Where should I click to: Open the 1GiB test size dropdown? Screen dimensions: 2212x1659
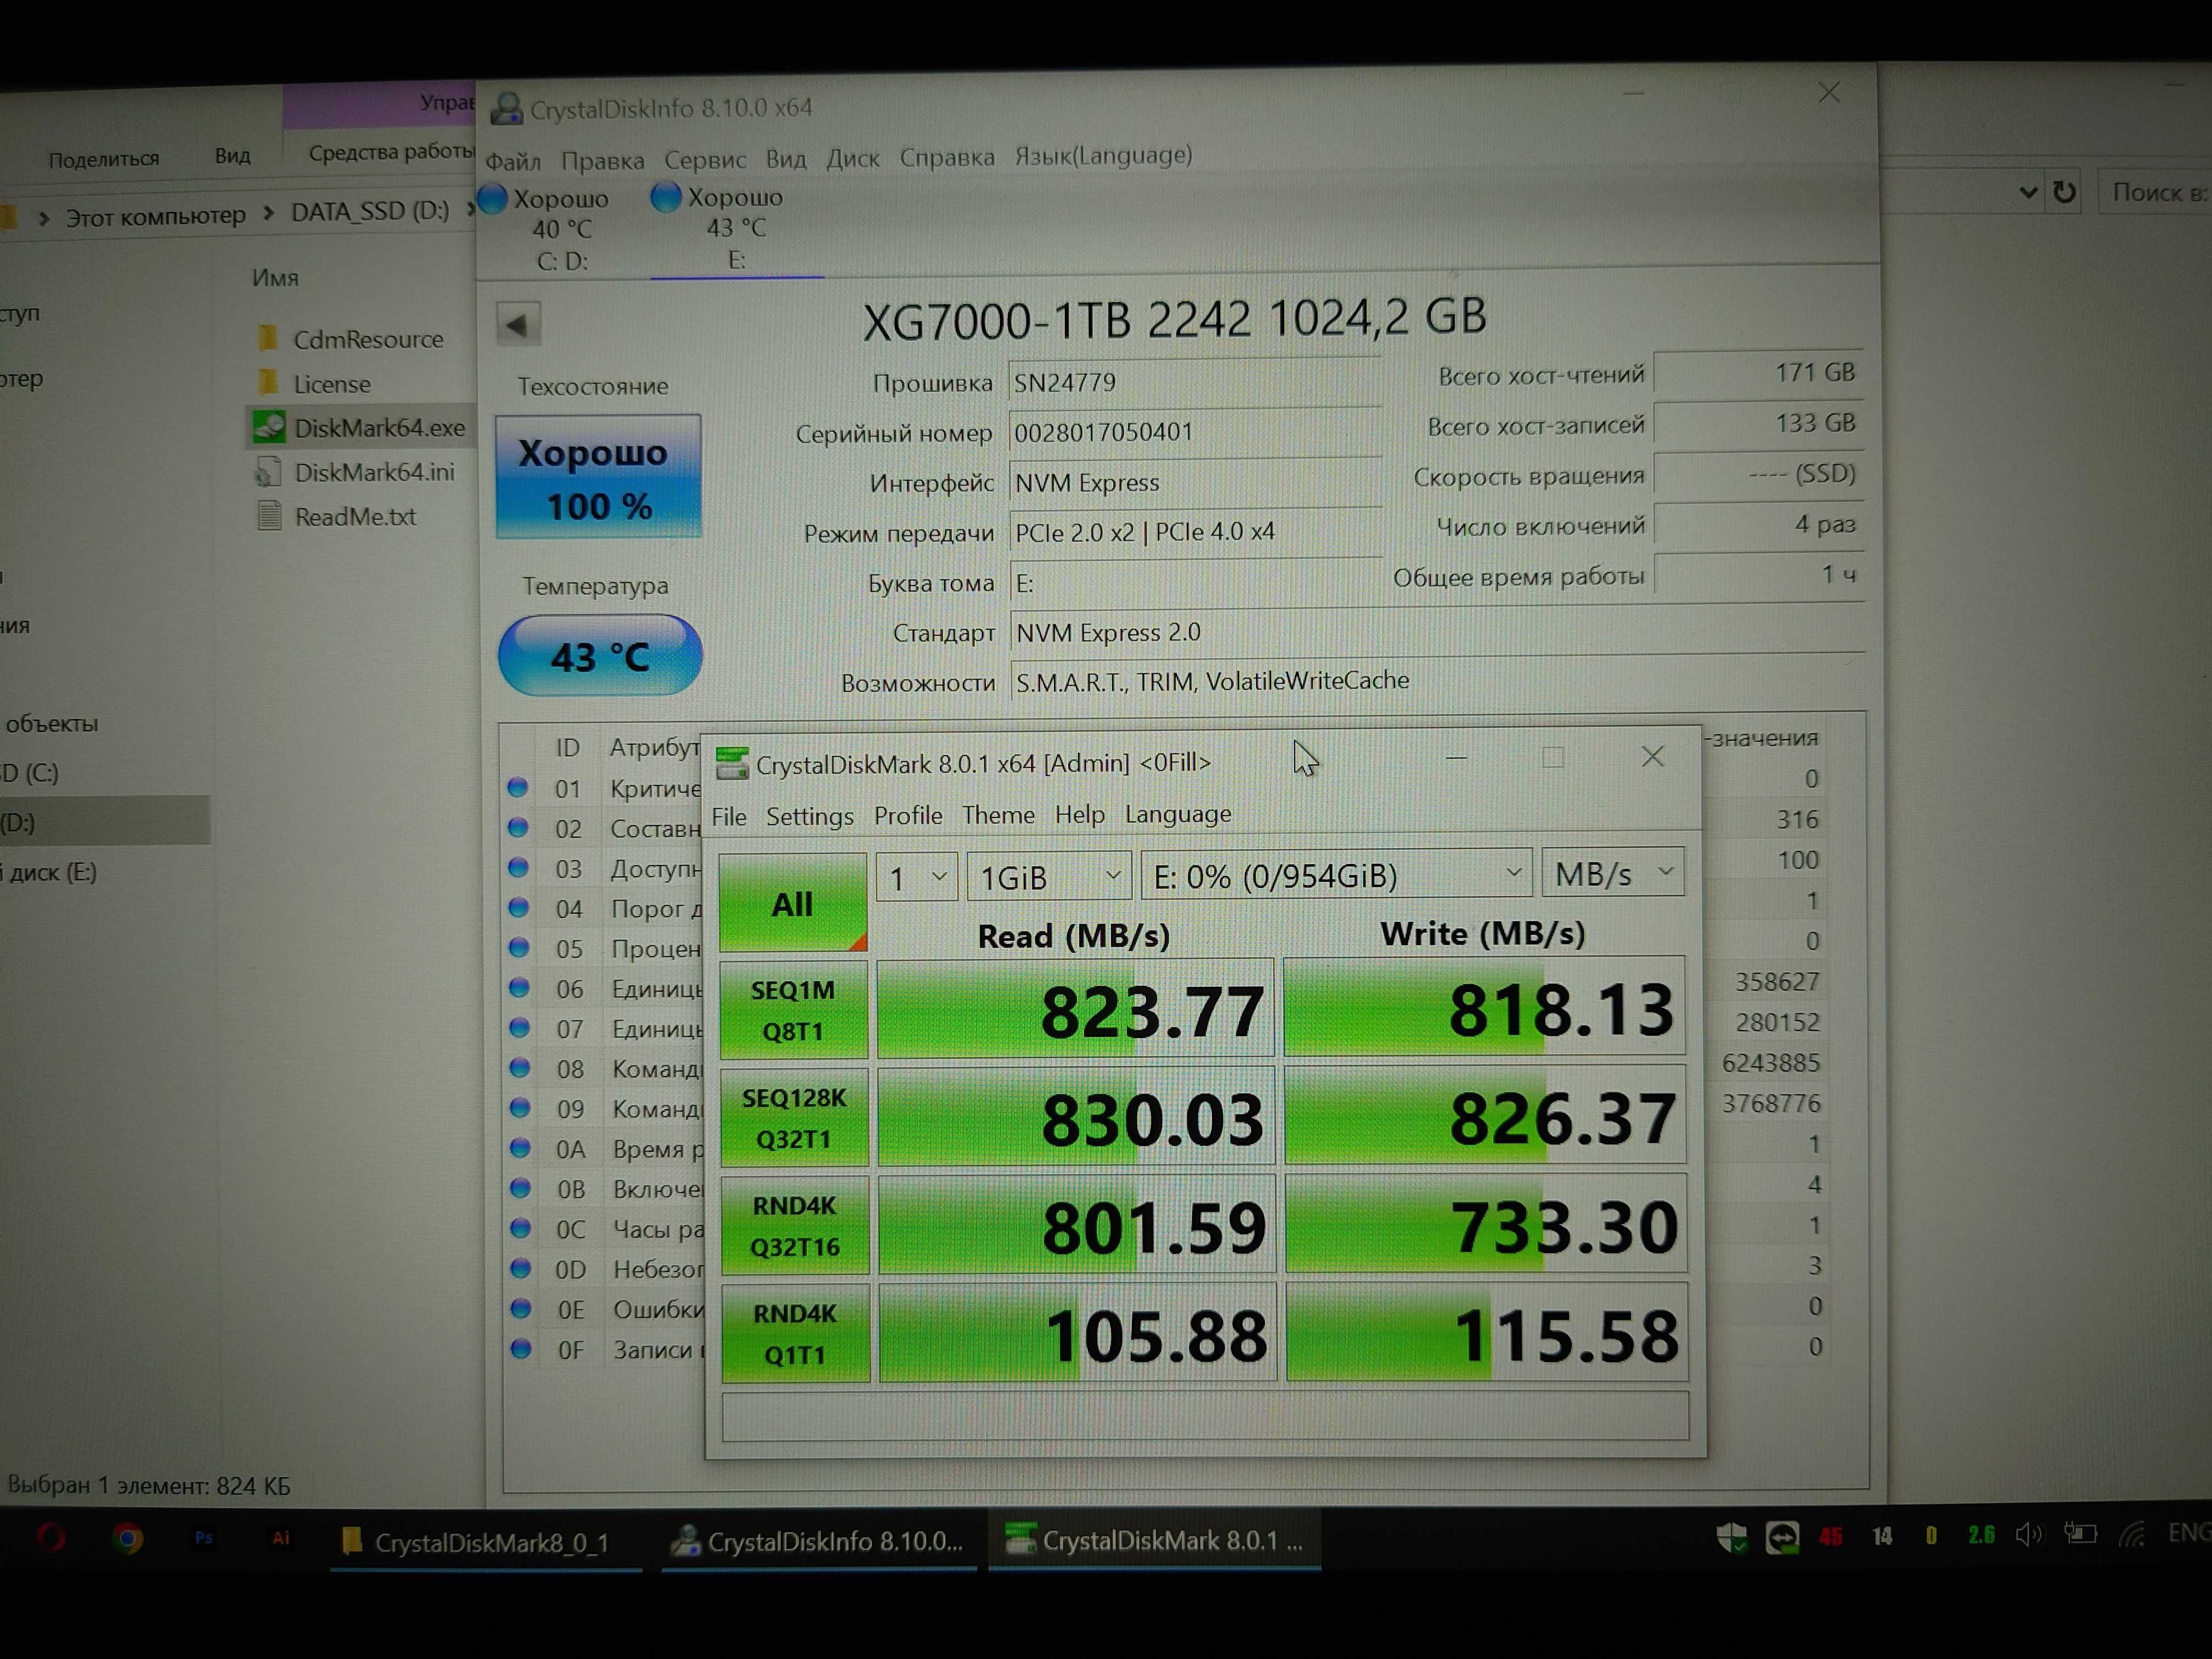(x=1049, y=877)
